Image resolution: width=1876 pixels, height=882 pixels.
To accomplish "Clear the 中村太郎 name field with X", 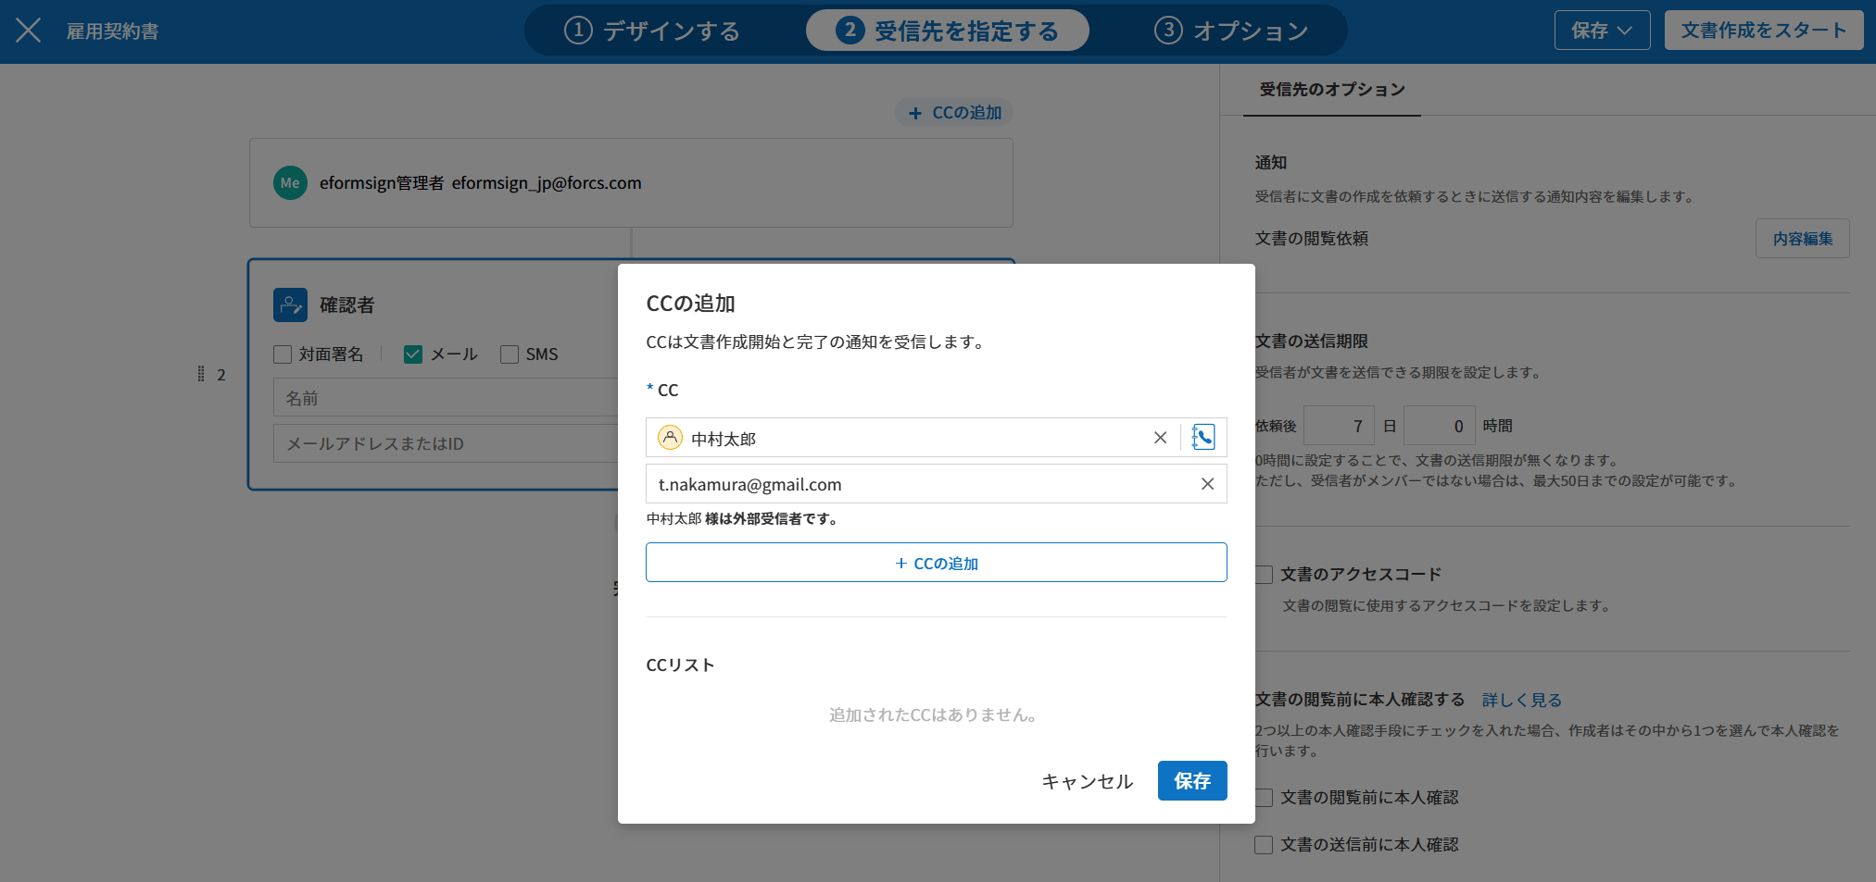I will coord(1160,437).
